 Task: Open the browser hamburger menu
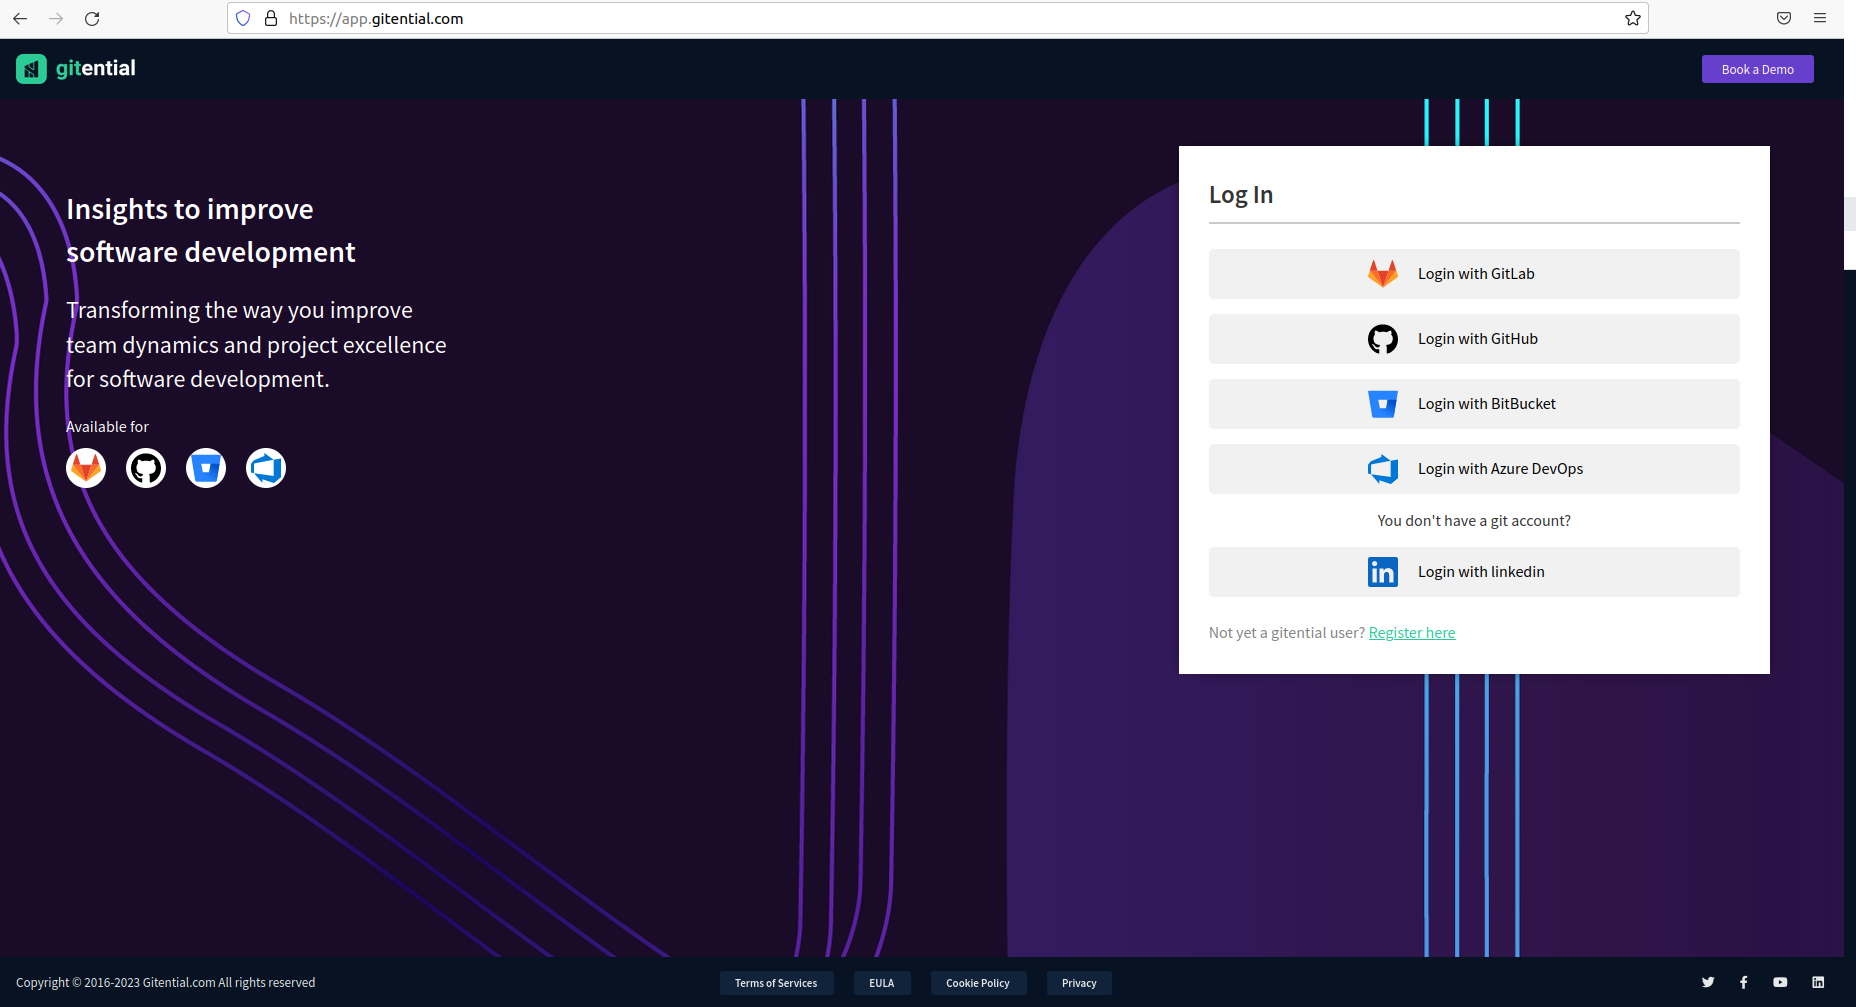point(1820,18)
